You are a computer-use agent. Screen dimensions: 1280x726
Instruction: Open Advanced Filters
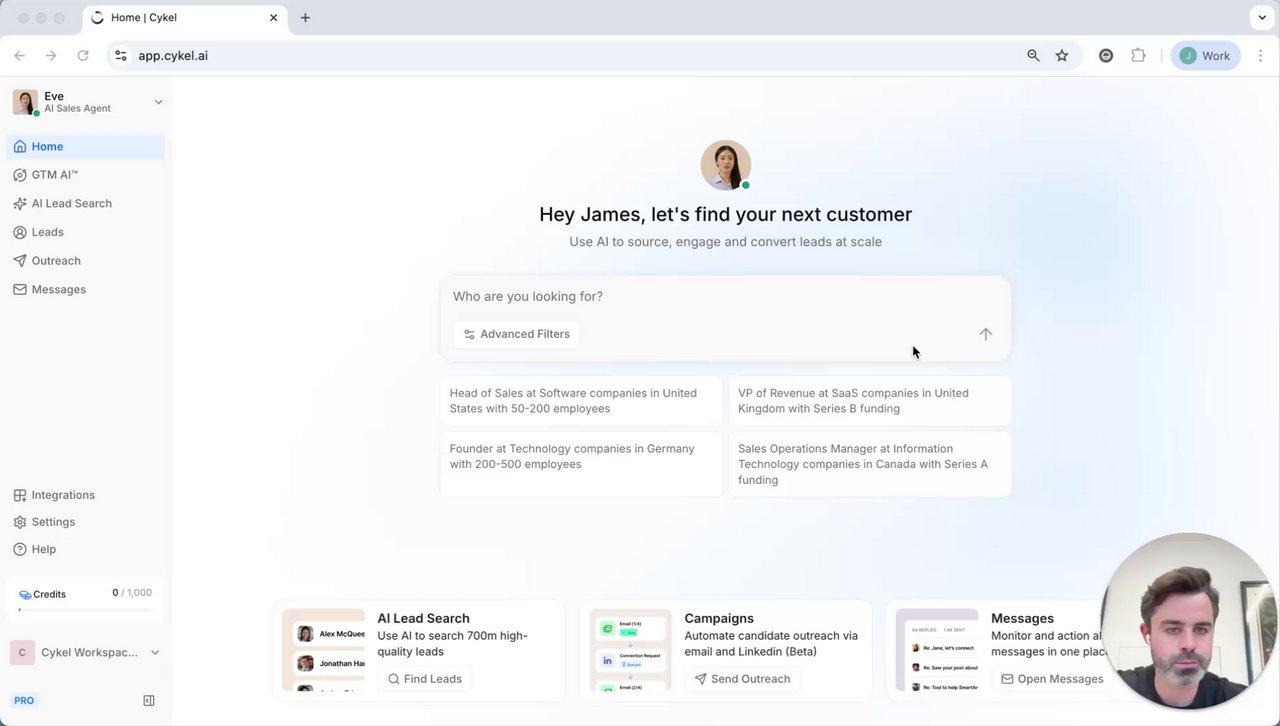[x=516, y=334]
